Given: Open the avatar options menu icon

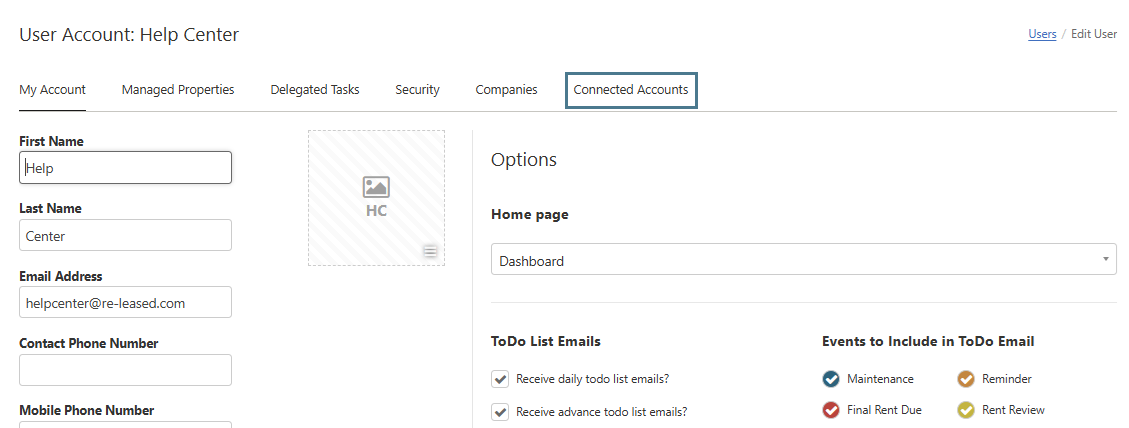Looking at the screenshot, I should pos(430,251).
